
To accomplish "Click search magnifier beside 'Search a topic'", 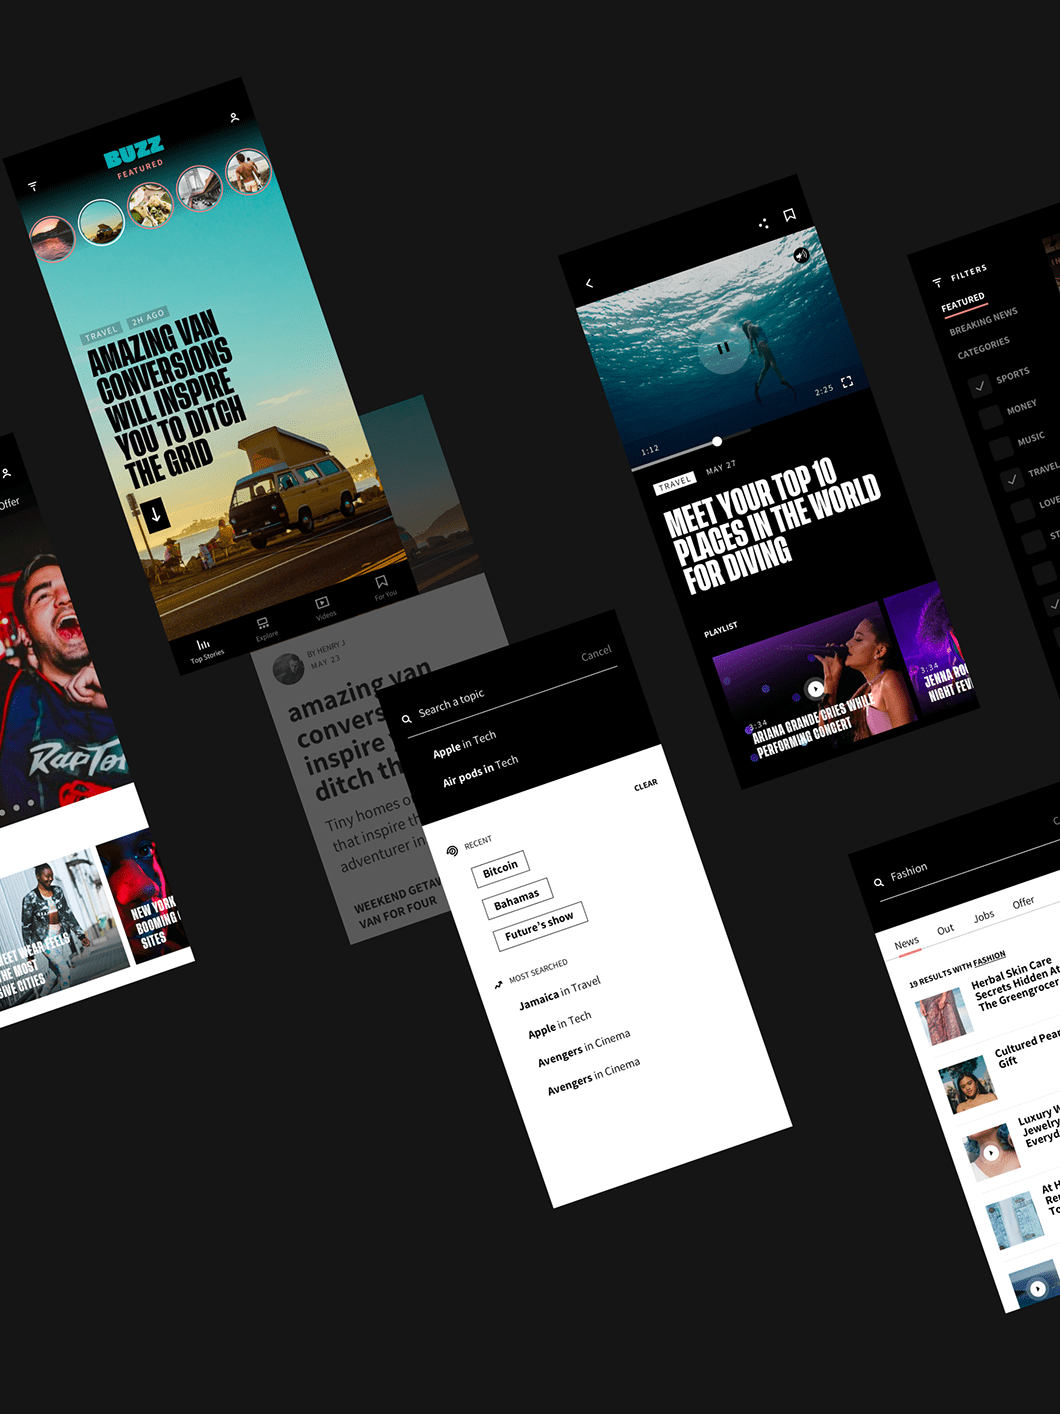I will pyautogui.click(x=406, y=719).
